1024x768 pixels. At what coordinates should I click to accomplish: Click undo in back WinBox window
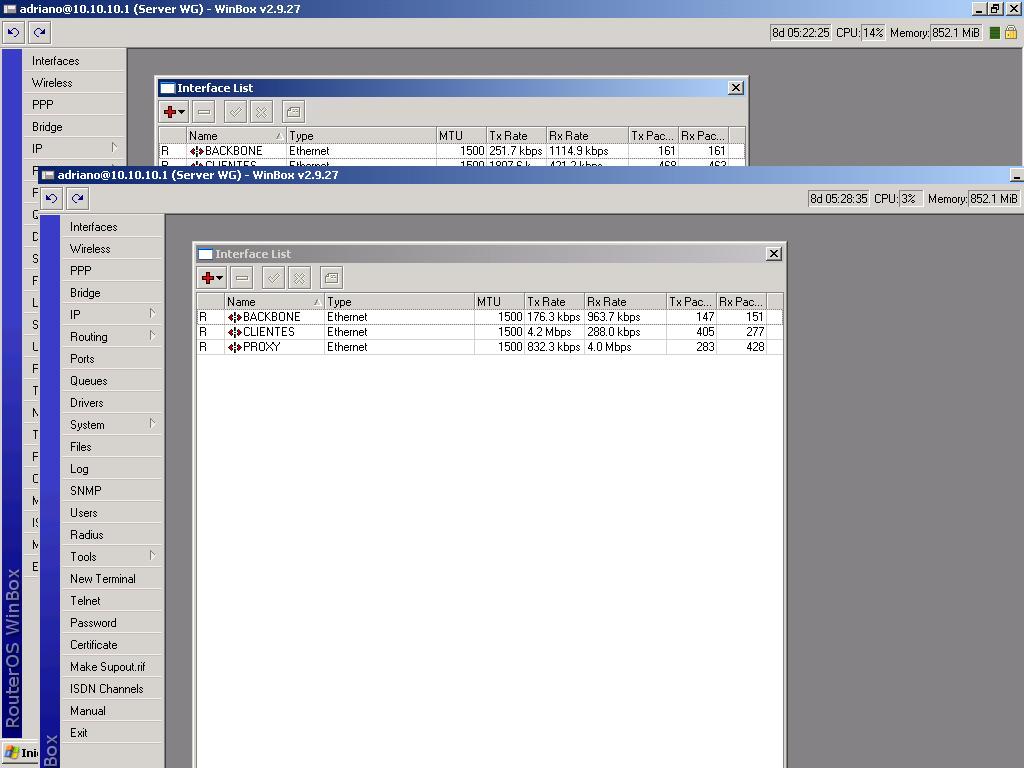[14, 33]
